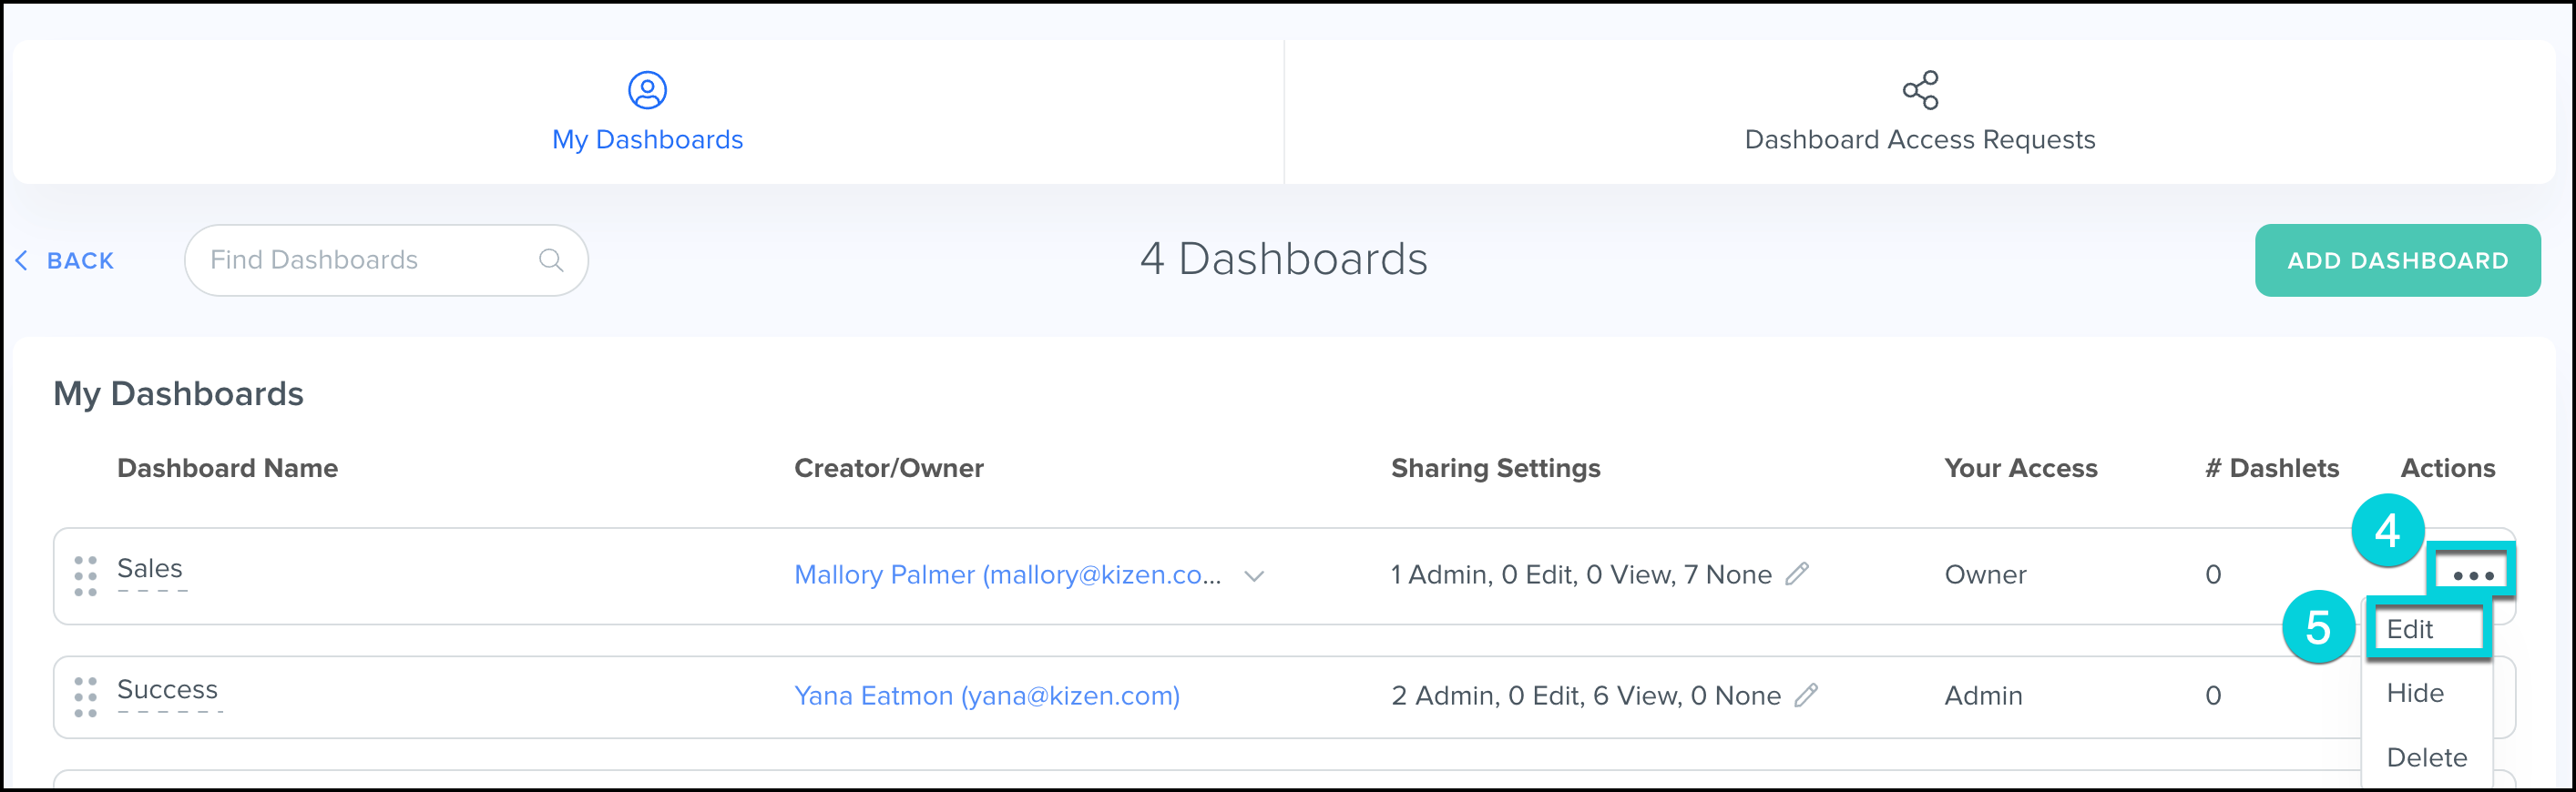The height and width of the screenshot is (792, 2576).
Task: Edit sharing settings pencil for Success
Action: pyautogui.click(x=1806, y=695)
